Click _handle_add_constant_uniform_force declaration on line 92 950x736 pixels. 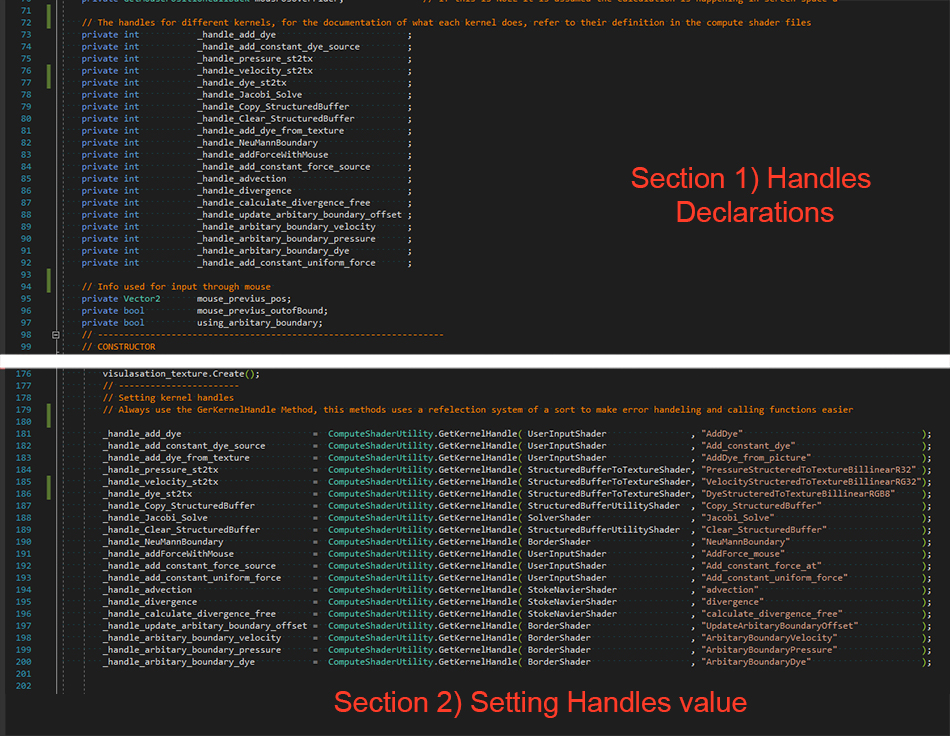(x=286, y=263)
